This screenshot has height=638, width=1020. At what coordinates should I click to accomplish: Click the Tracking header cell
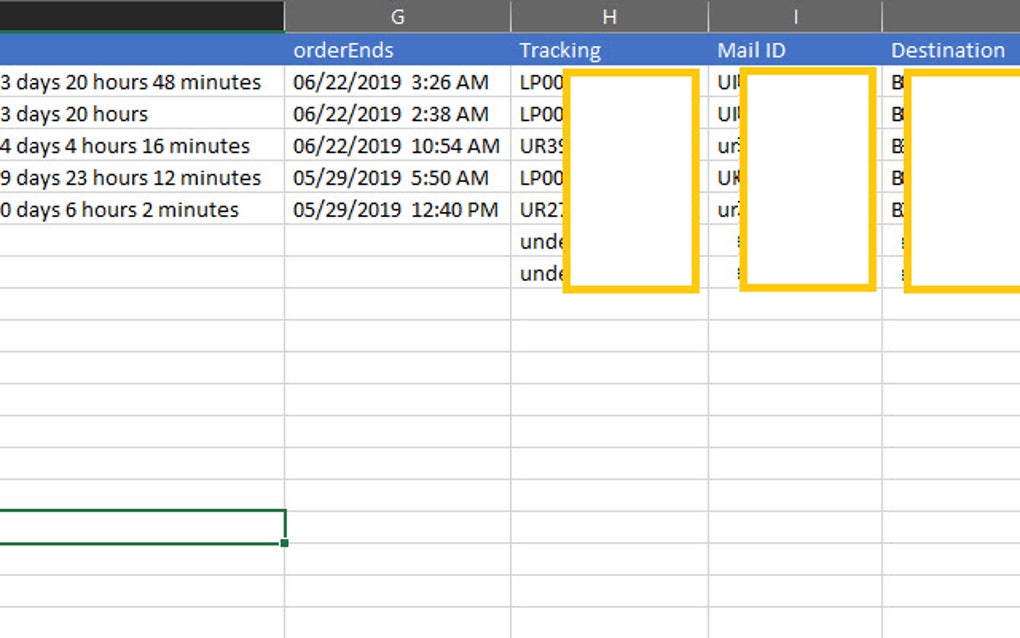[x=560, y=50]
